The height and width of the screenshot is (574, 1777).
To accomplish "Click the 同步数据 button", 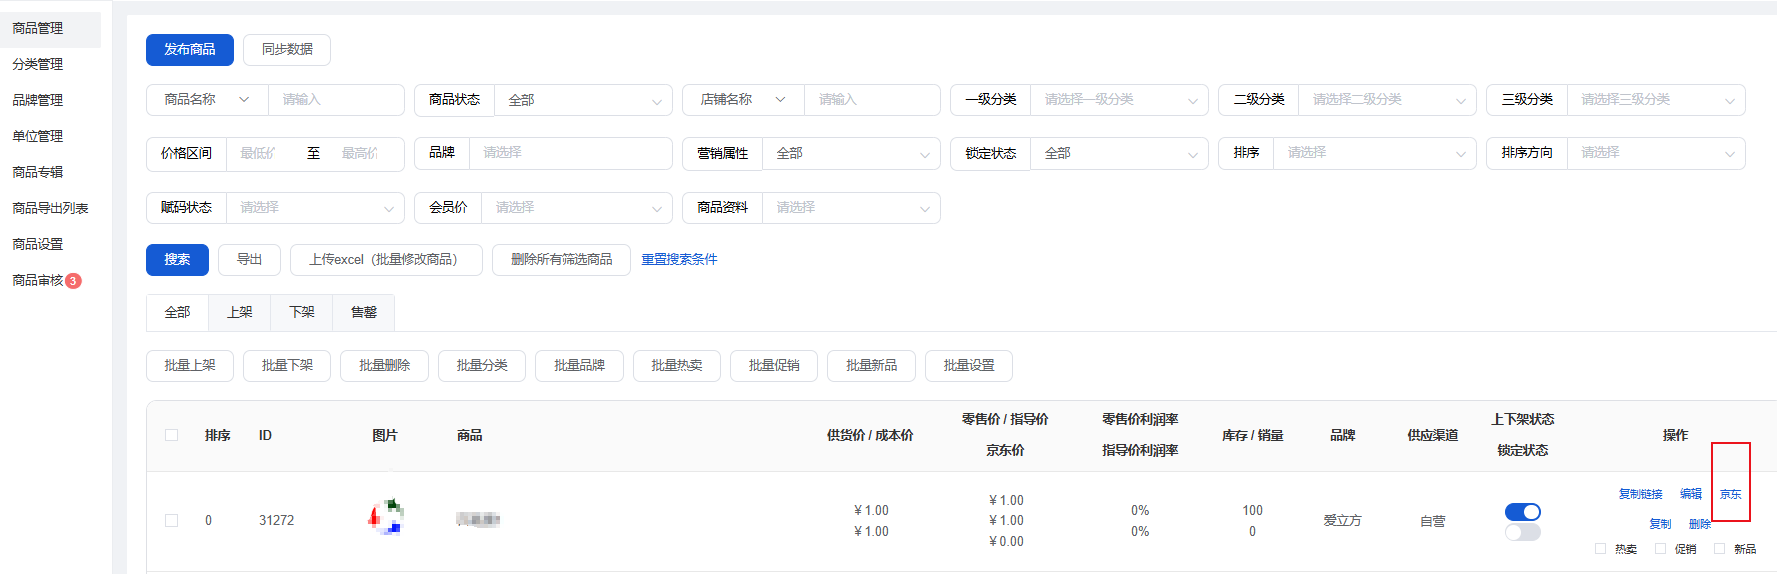I will point(286,50).
